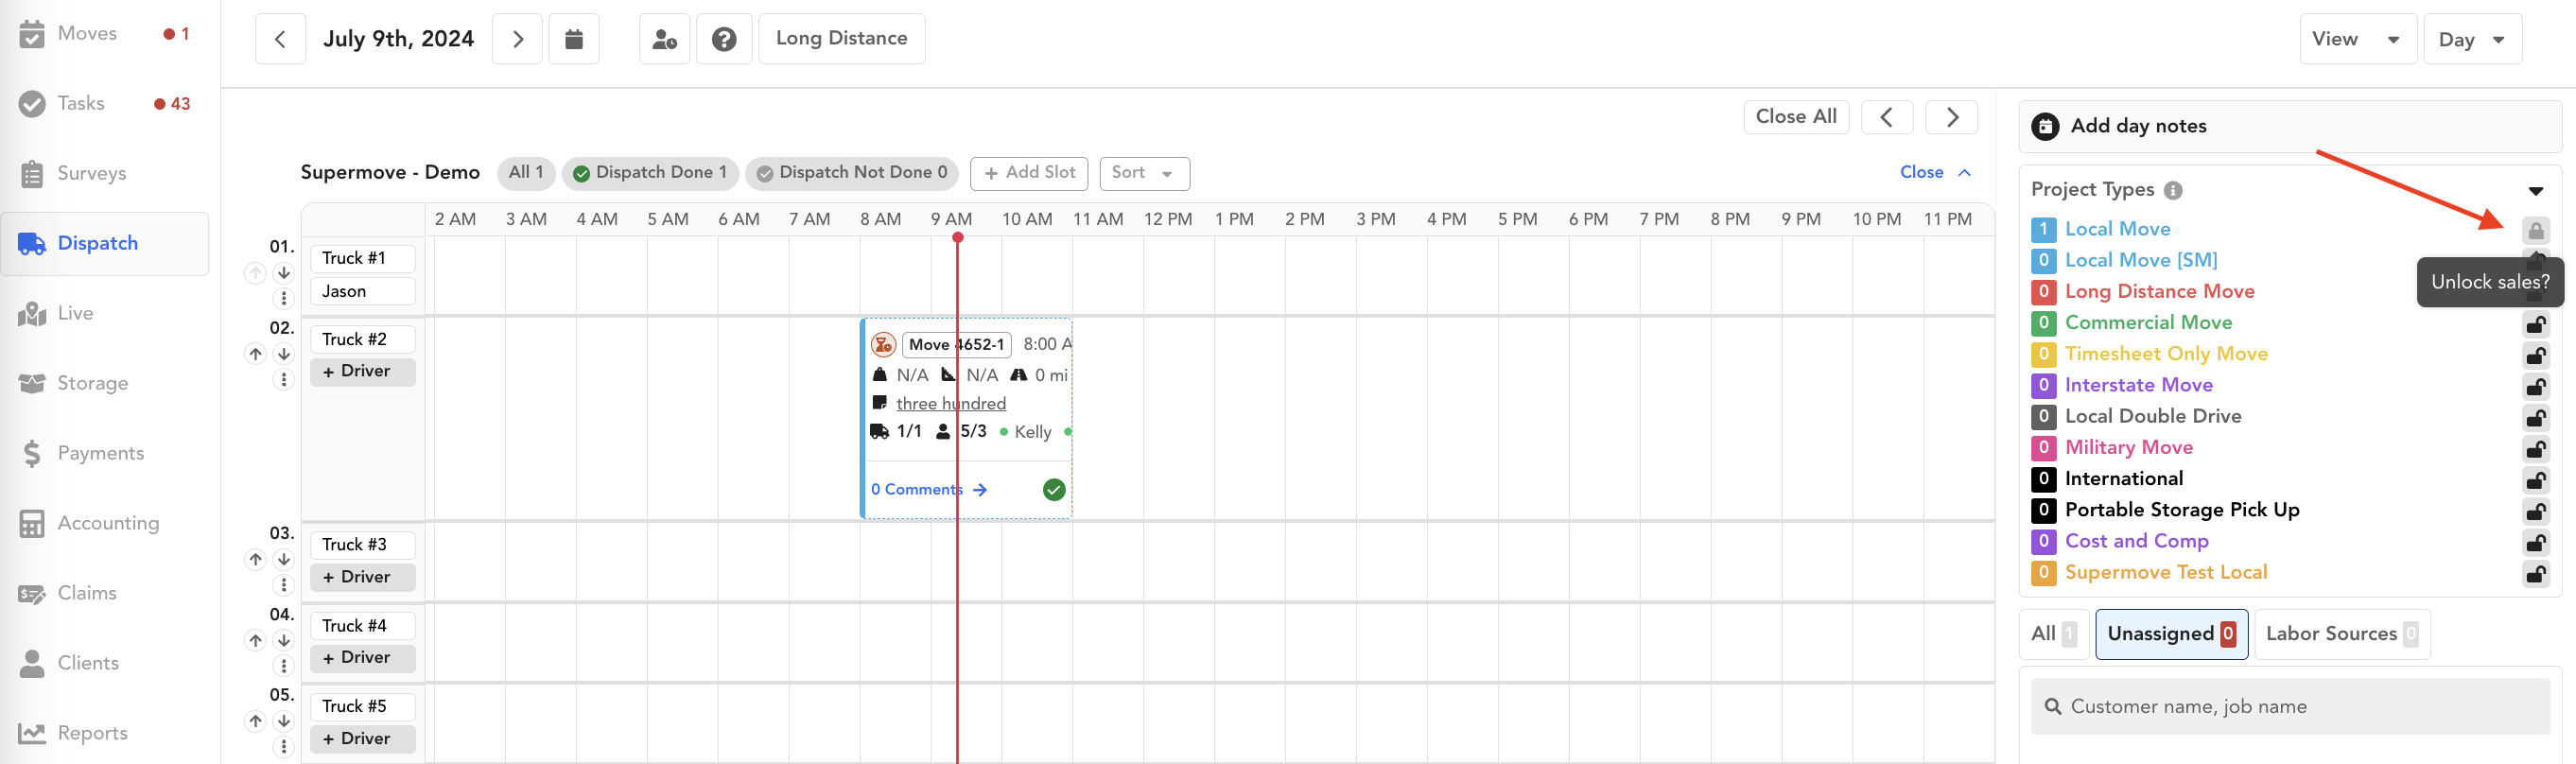Go to next day arrow
2576x764 pixels.
click(517, 39)
